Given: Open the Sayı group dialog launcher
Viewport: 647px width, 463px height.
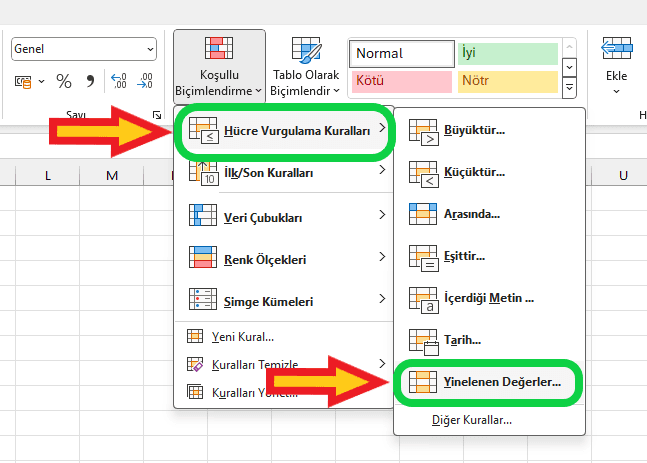Looking at the screenshot, I should [157, 115].
